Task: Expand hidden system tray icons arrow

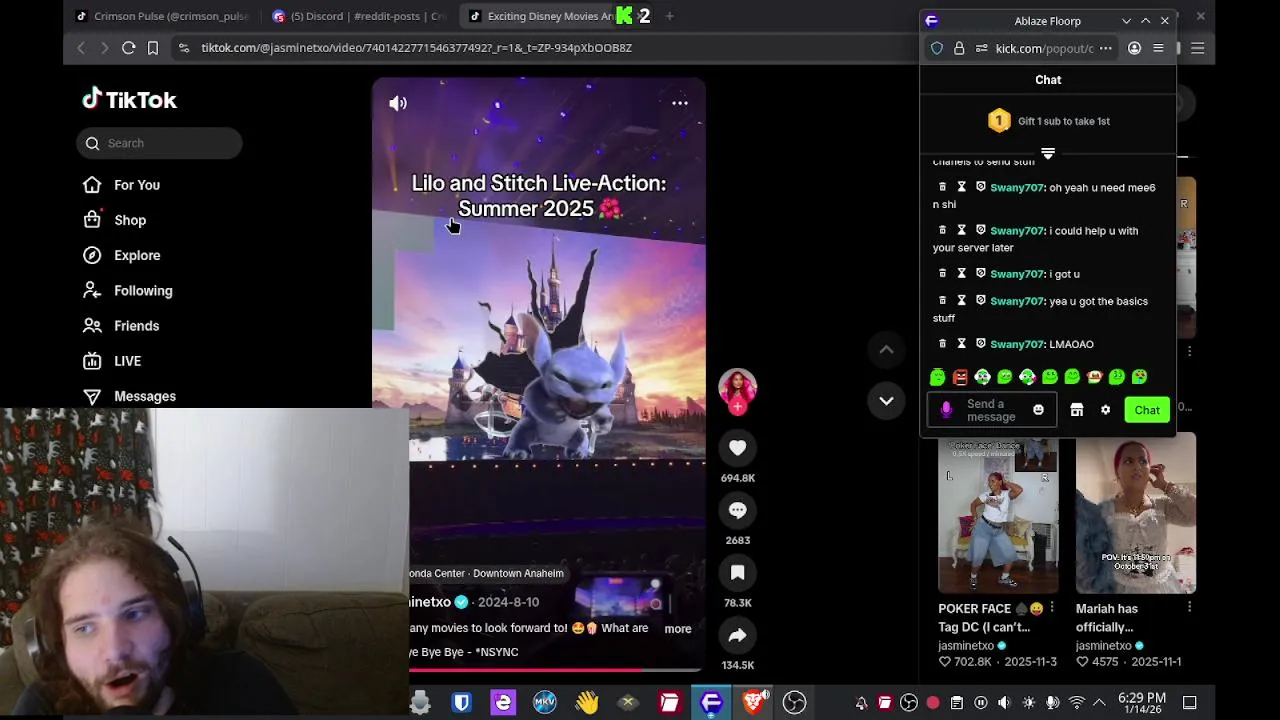Action: (x=1099, y=703)
